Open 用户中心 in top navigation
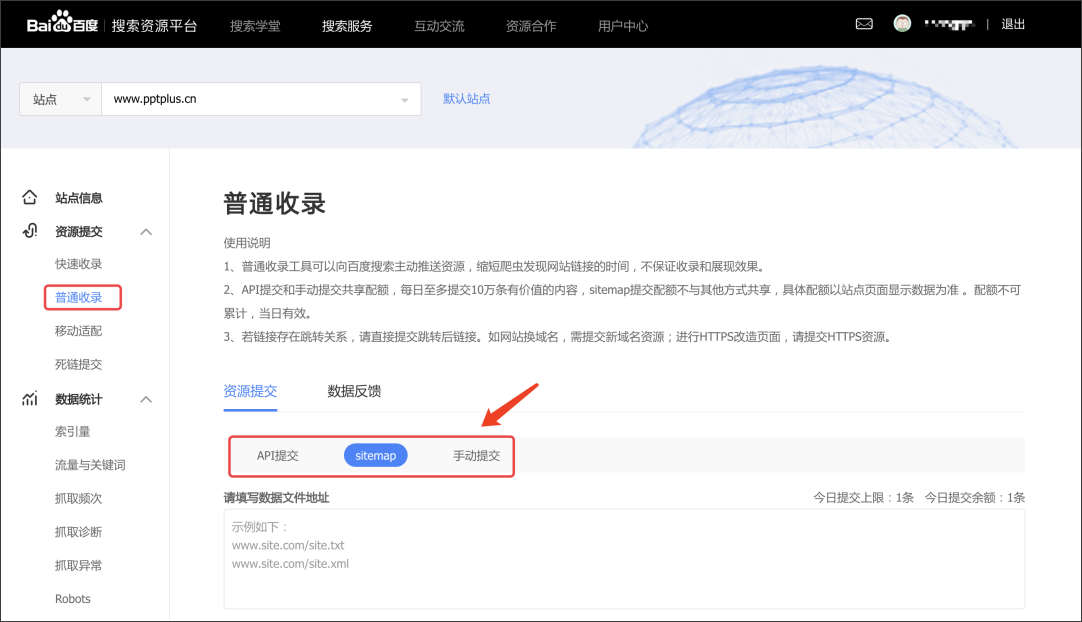Viewport: 1082px width, 622px height. pyautogui.click(x=623, y=26)
